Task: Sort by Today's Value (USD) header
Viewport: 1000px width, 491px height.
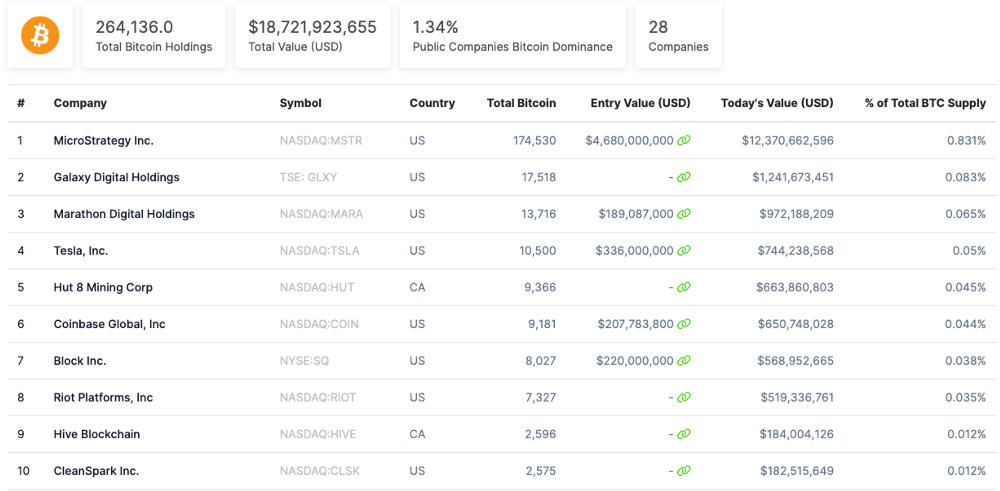Action: coord(777,103)
